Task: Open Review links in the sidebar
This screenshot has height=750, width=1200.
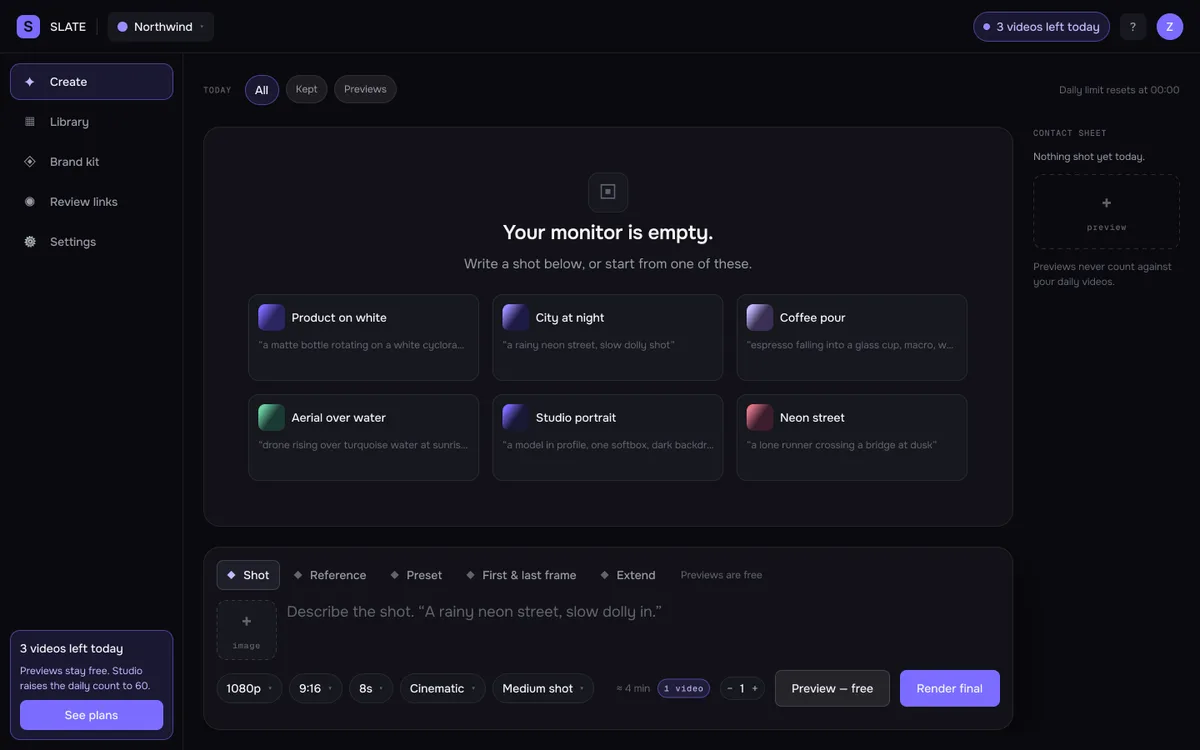Action: pyautogui.click(x=91, y=202)
